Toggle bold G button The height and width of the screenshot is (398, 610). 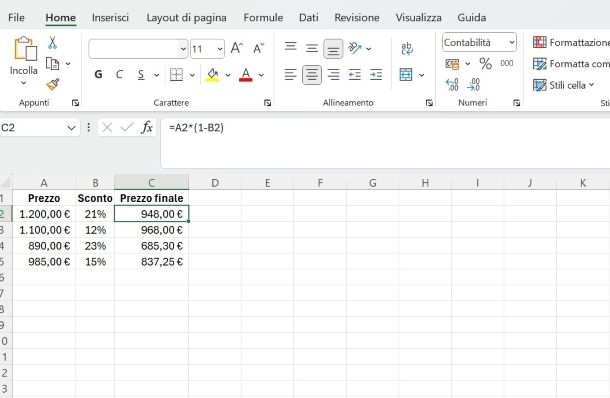(98, 74)
